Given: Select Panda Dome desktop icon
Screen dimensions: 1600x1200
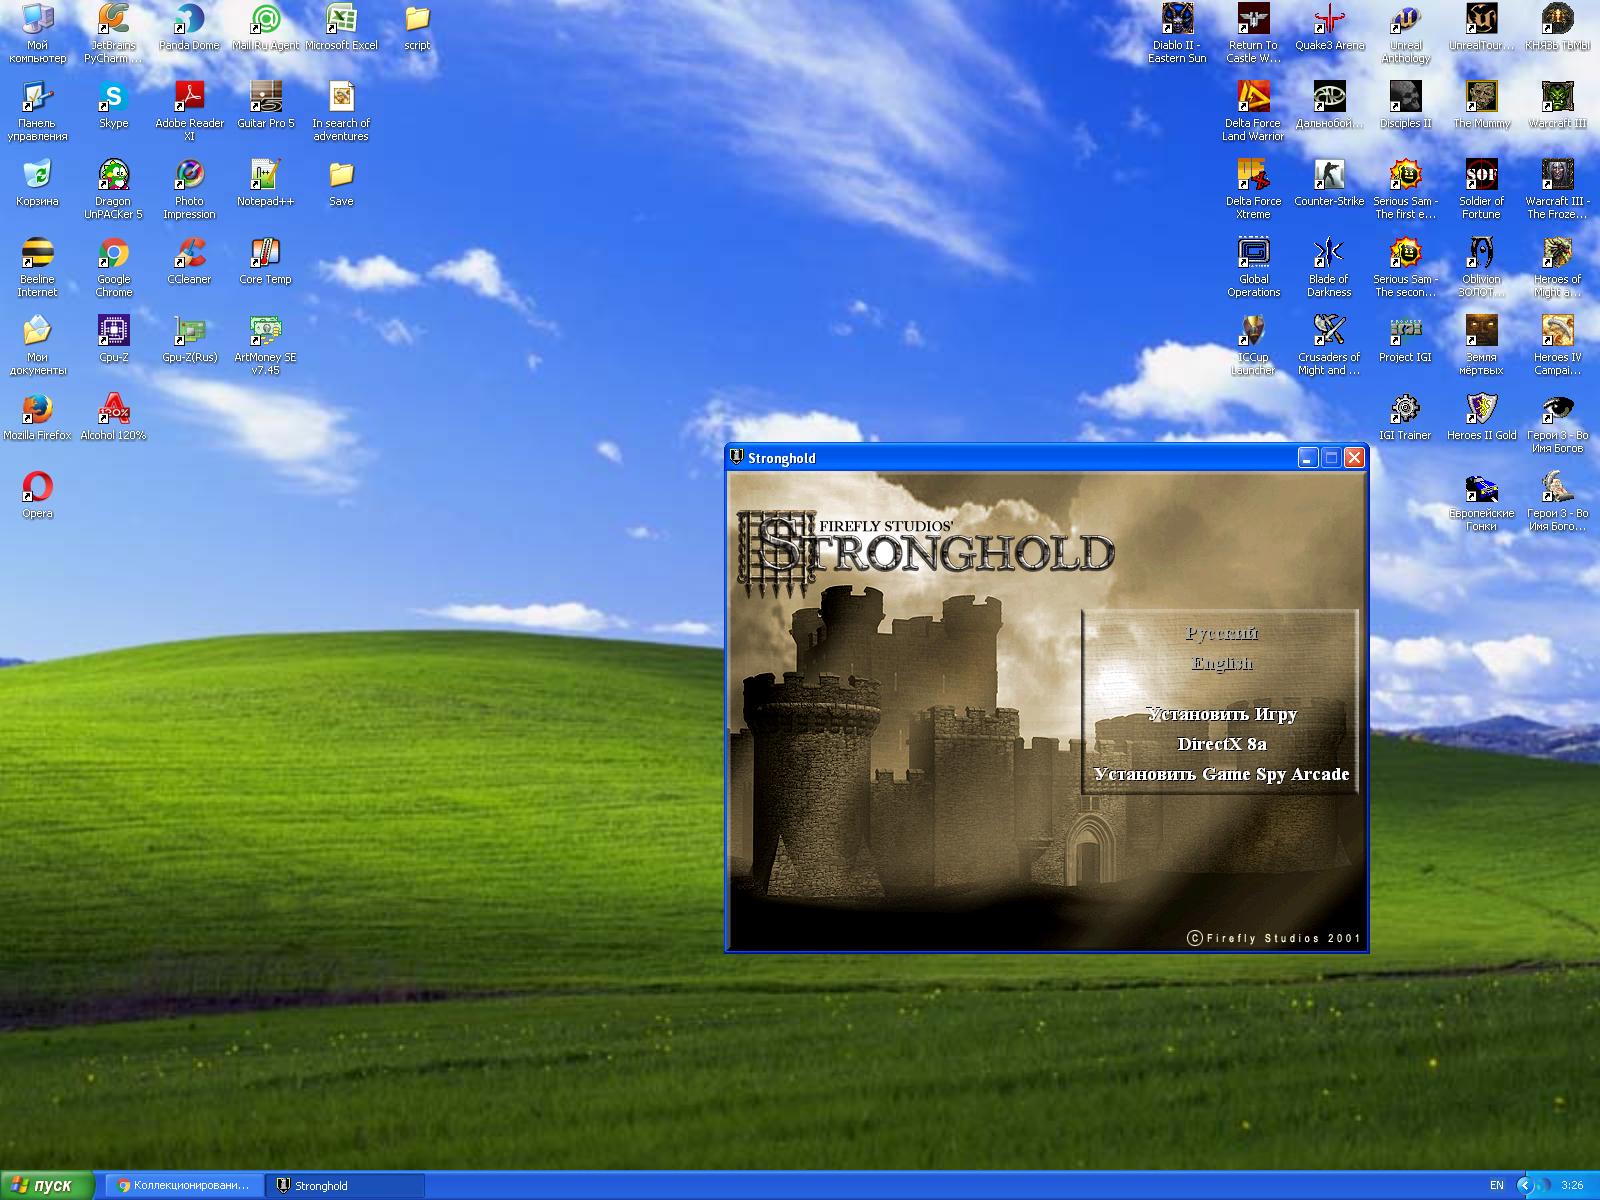Looking at the screenshot, I should 189,27.
